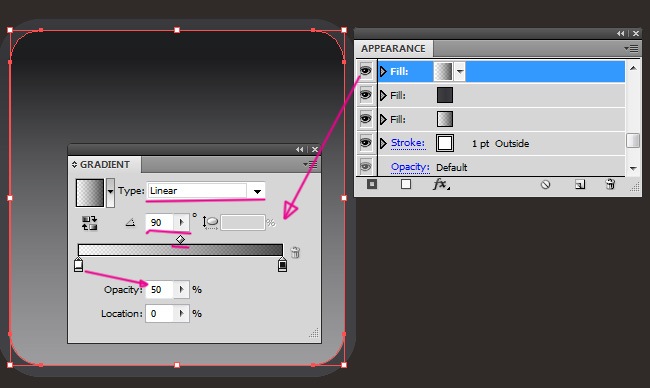Click Reverse Gradient icon in Gradient panel

point(90,223)
